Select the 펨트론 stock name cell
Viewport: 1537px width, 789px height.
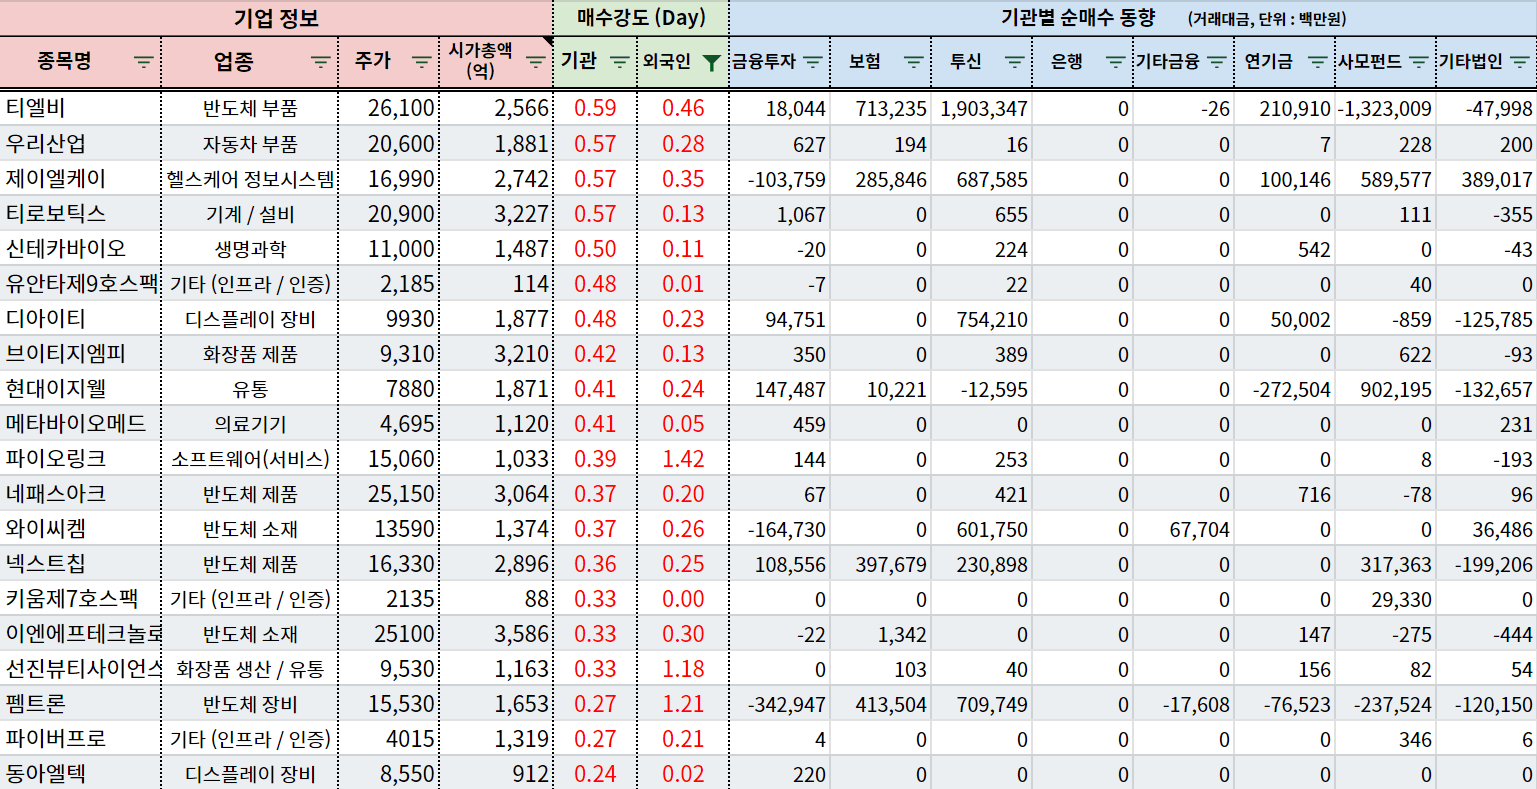[80, 703]
